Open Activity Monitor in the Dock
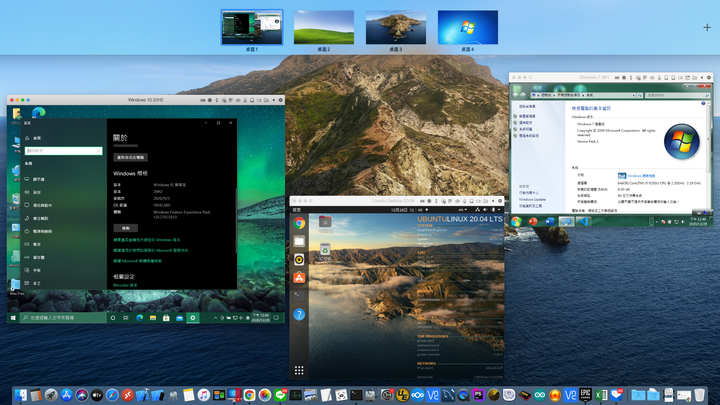The height and width of the screenshot is (405, 720). coord(296,395)
